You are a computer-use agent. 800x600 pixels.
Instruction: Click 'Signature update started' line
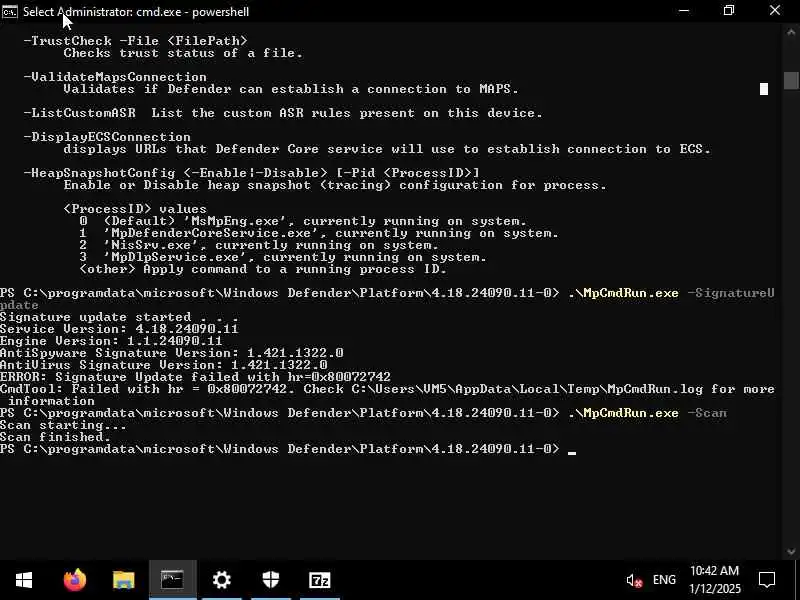(119, 317)
